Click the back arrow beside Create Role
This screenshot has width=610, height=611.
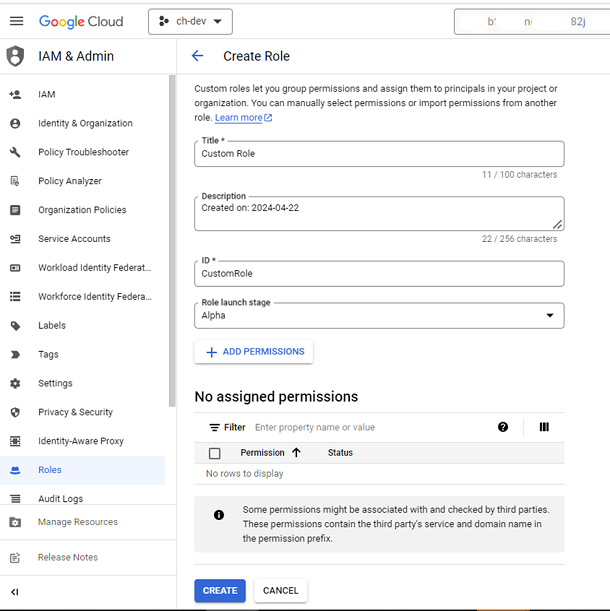click(x=197, y=57)
